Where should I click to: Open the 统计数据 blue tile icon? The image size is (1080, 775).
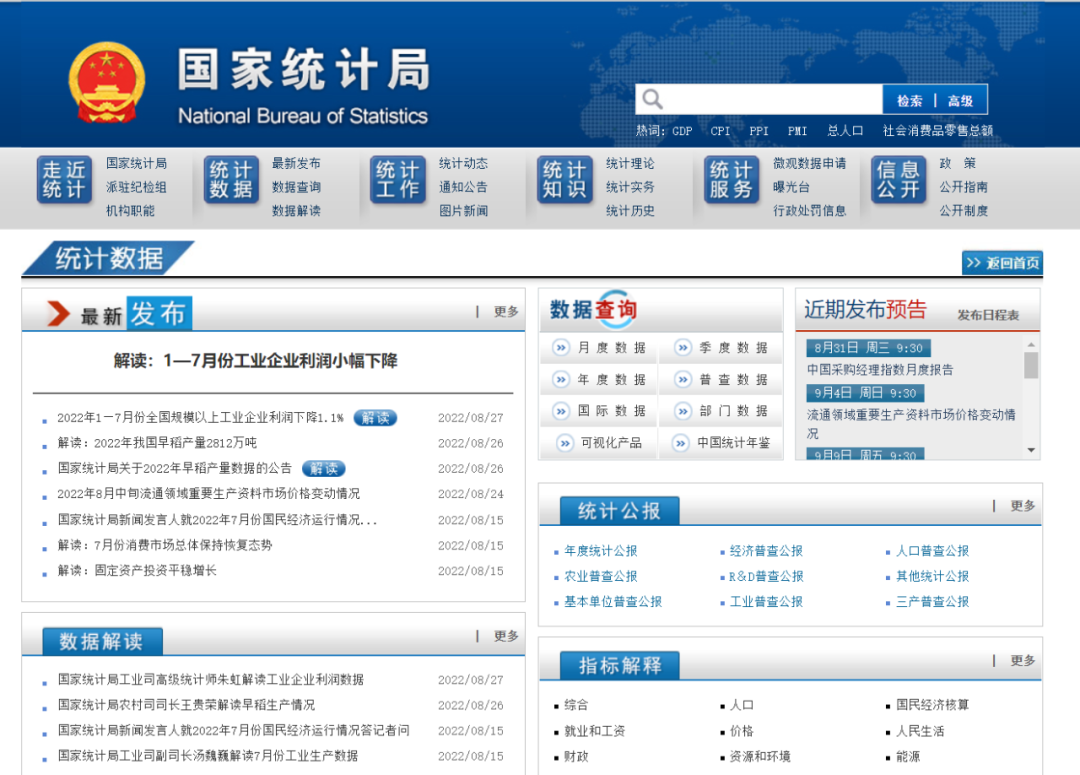click(x=231, y=180)
